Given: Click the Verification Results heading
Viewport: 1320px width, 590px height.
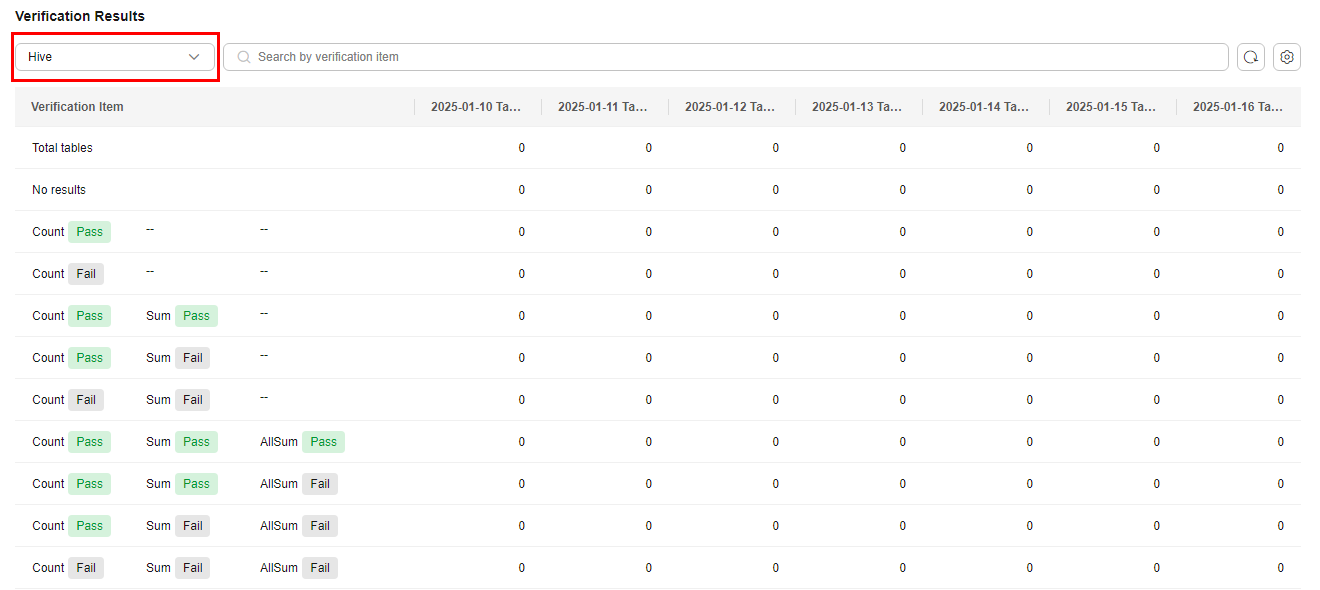Looking at the screenshot, I should click(x=80, y=16).
